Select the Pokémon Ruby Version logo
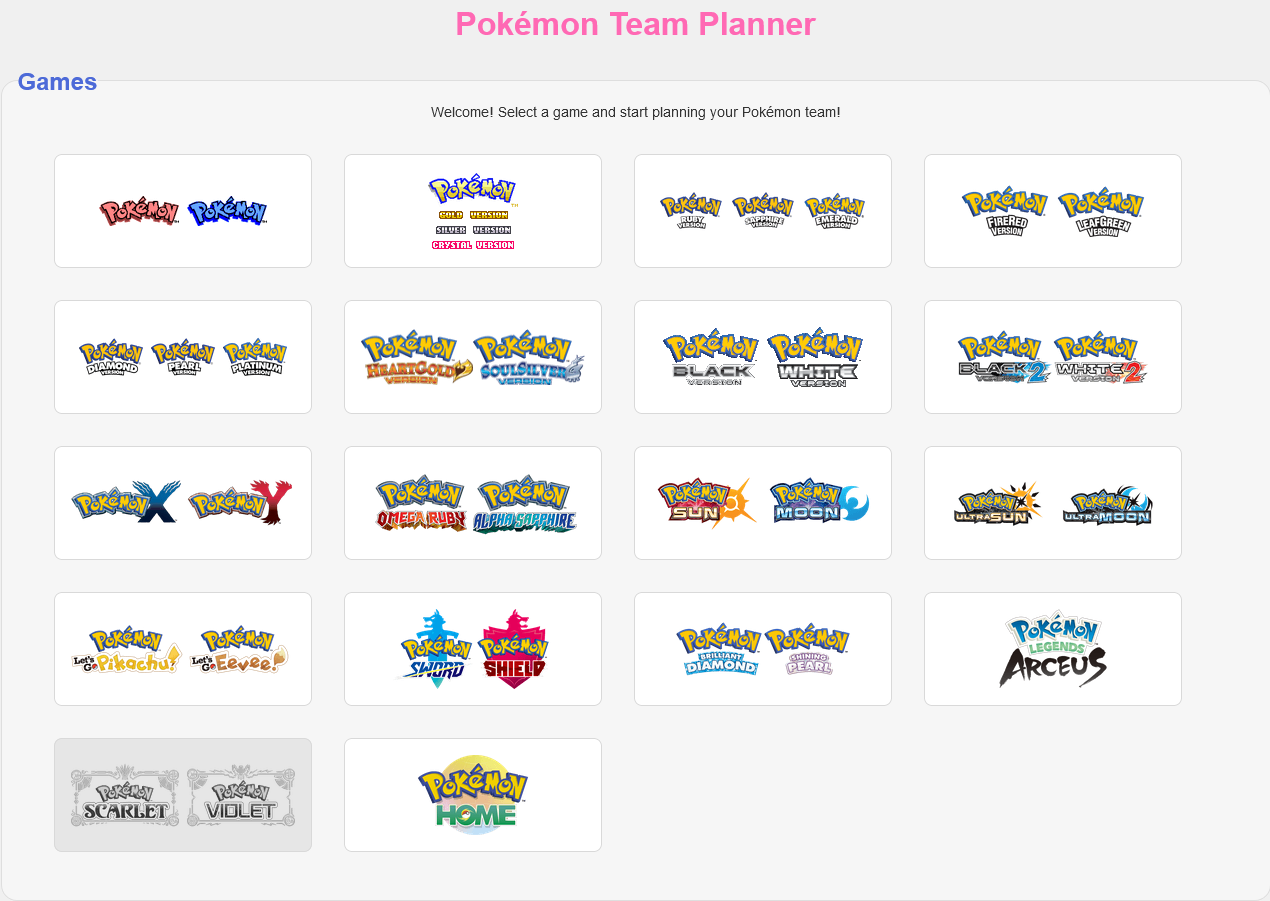Screen dimensions: 1270x901 pyautogui.click(x=691, y=211)
